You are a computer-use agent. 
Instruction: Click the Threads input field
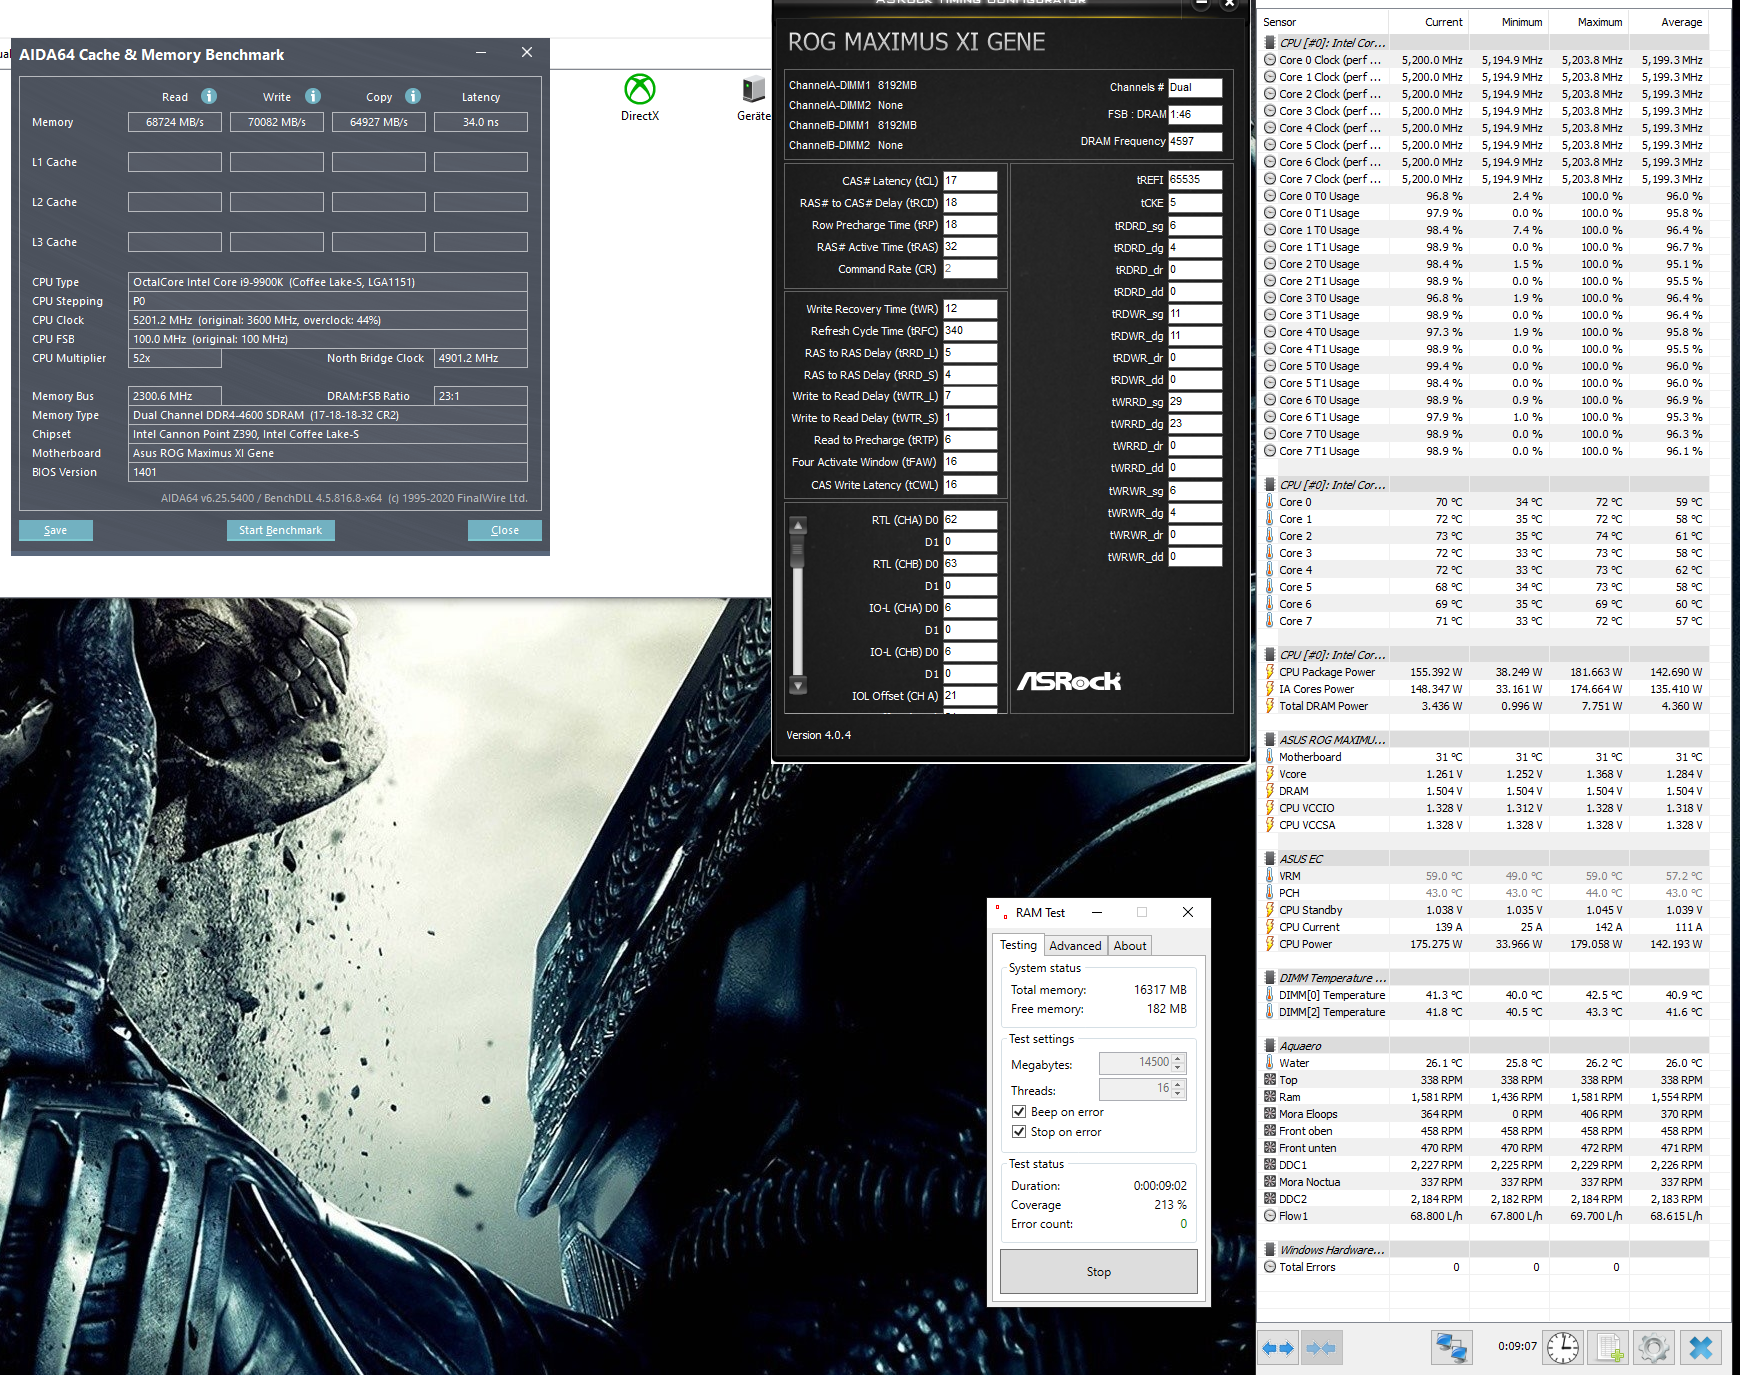tap(1135, 1089)
